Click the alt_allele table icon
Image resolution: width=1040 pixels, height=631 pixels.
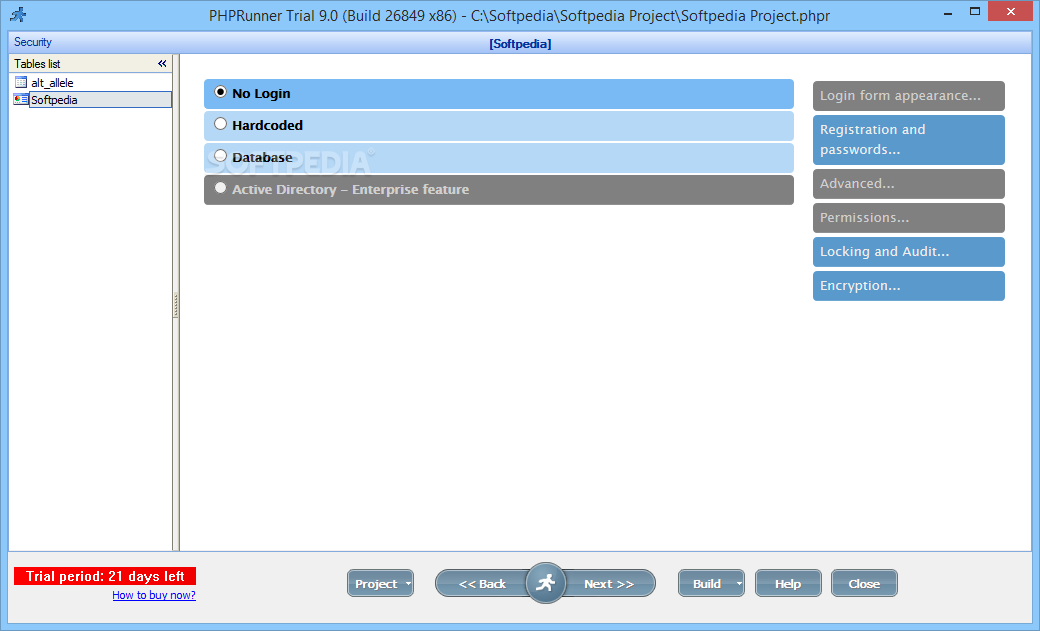click(21, 82)
